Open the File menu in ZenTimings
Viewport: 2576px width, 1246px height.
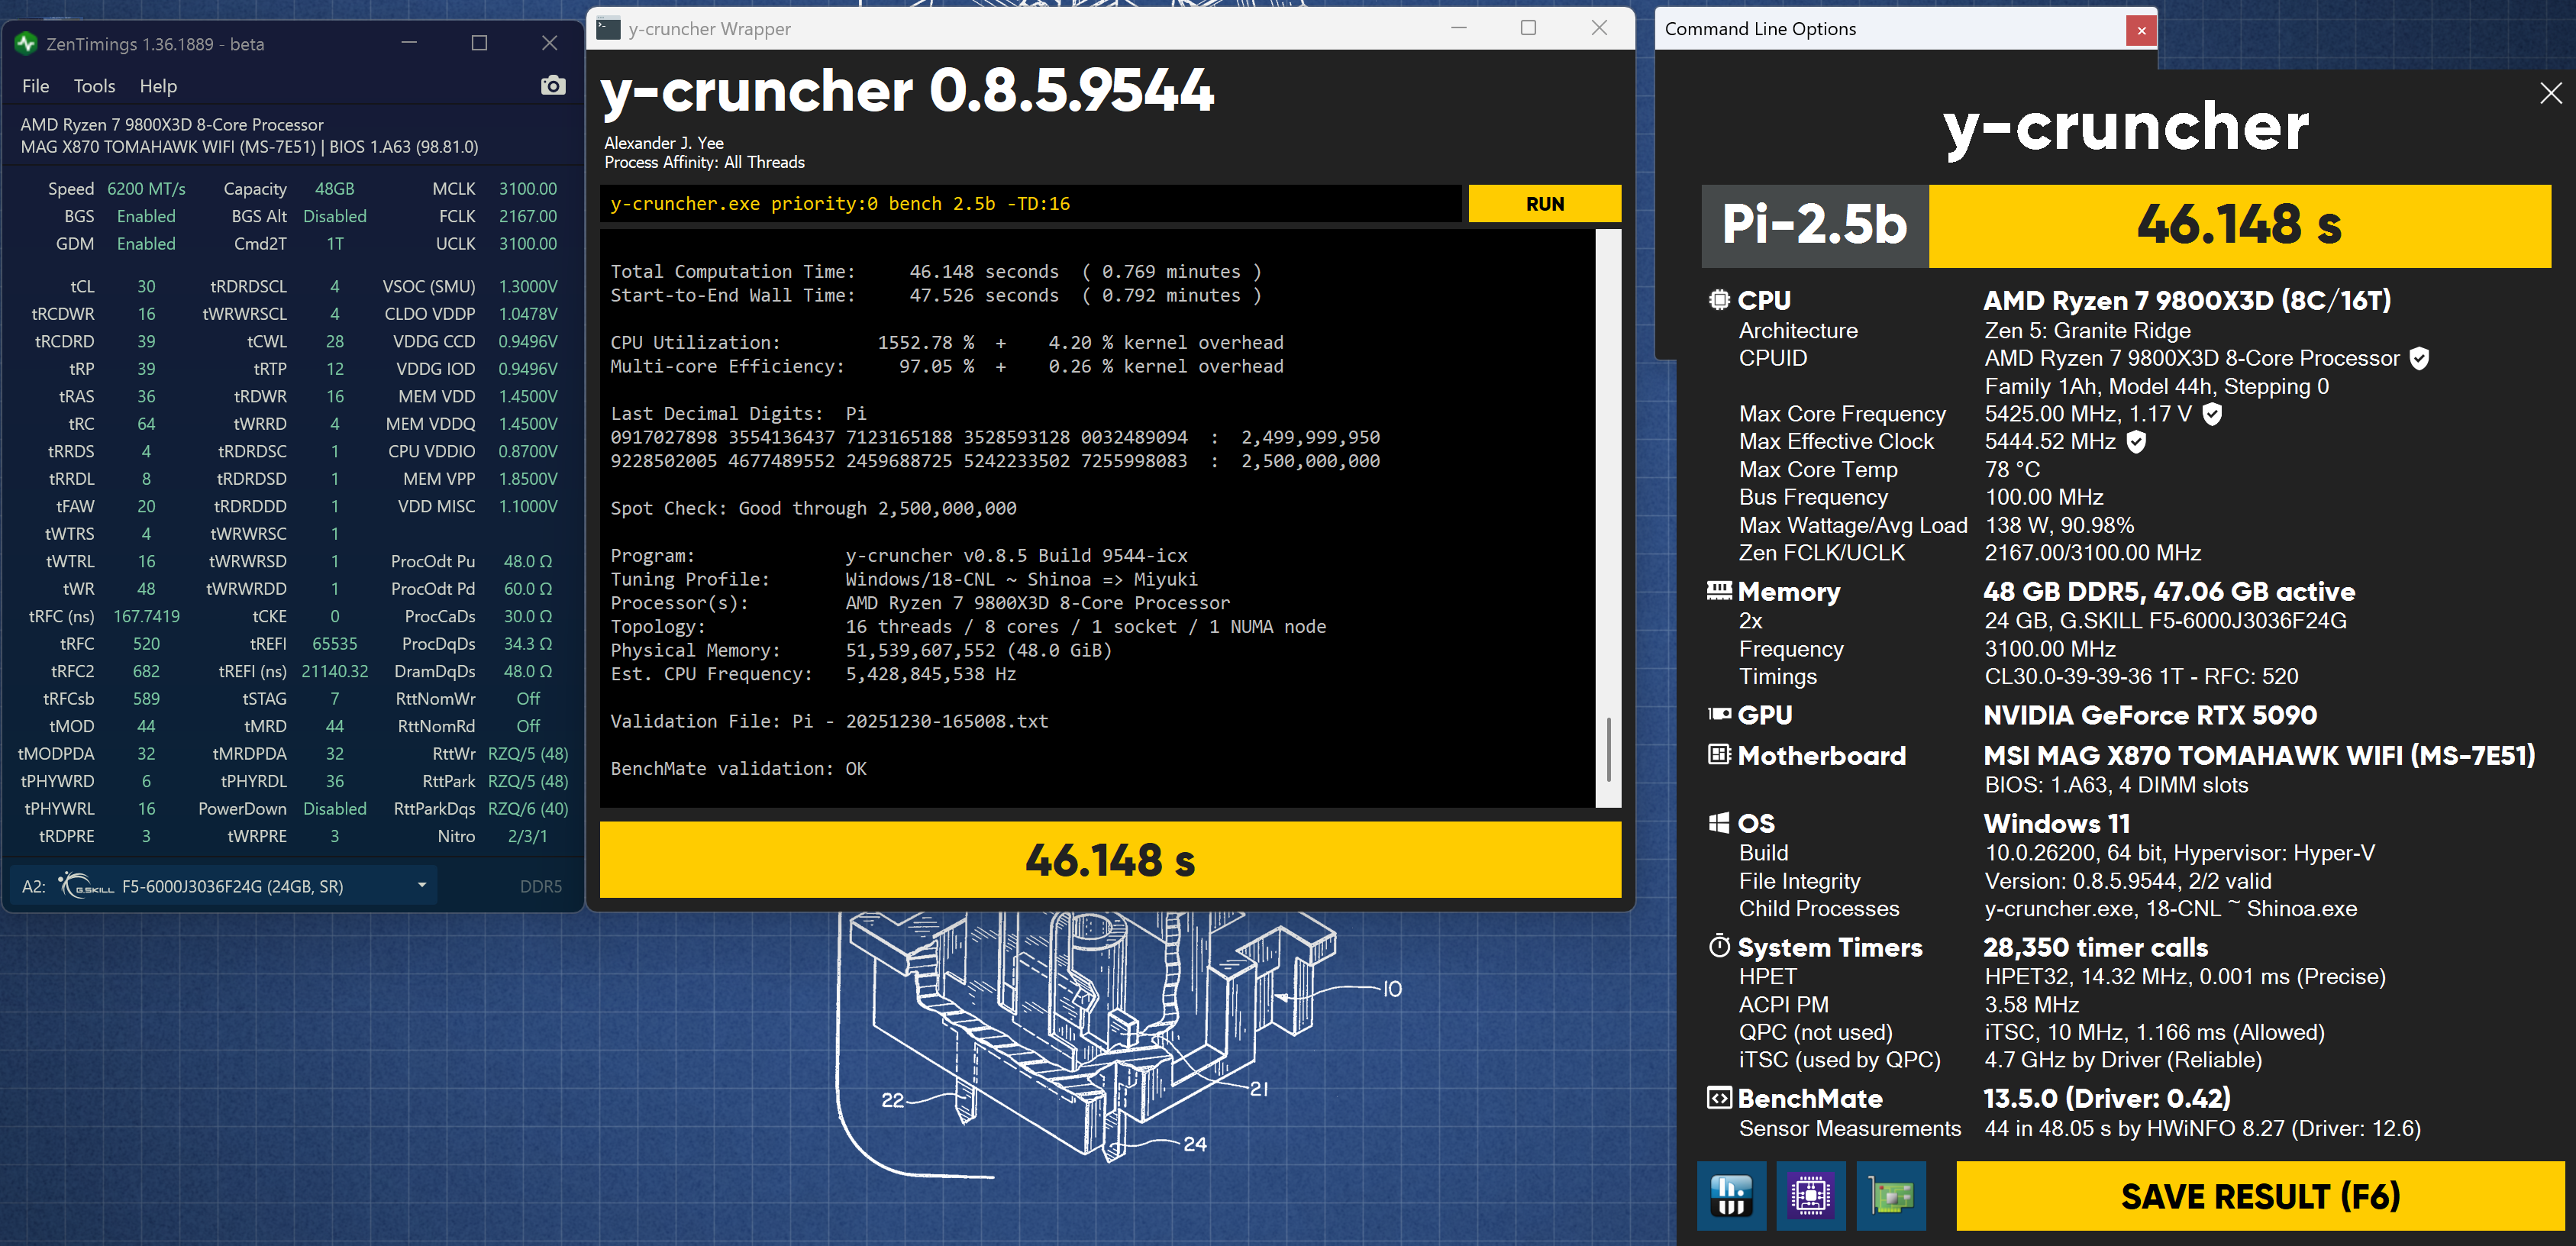pos(35,86)
